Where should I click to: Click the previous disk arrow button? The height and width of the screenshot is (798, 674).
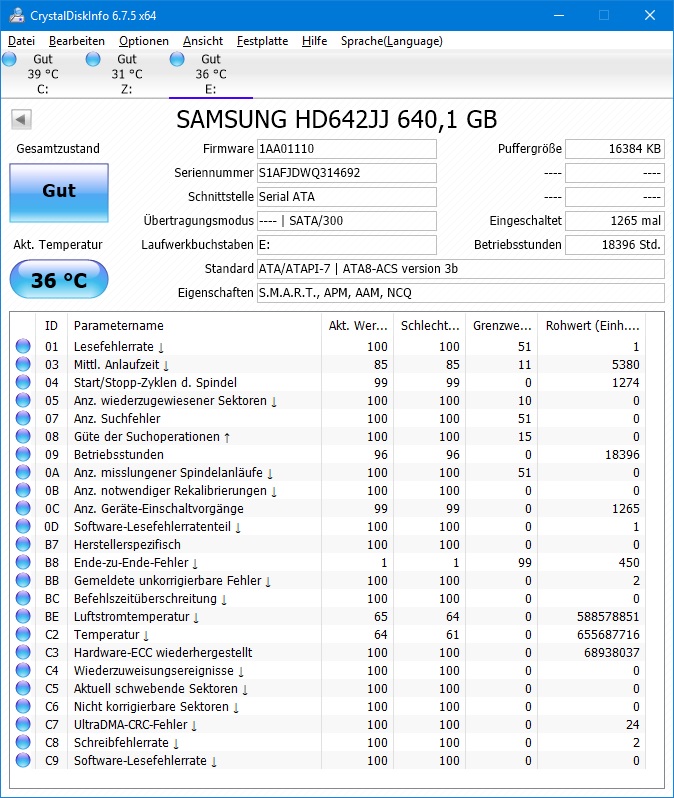21,120
